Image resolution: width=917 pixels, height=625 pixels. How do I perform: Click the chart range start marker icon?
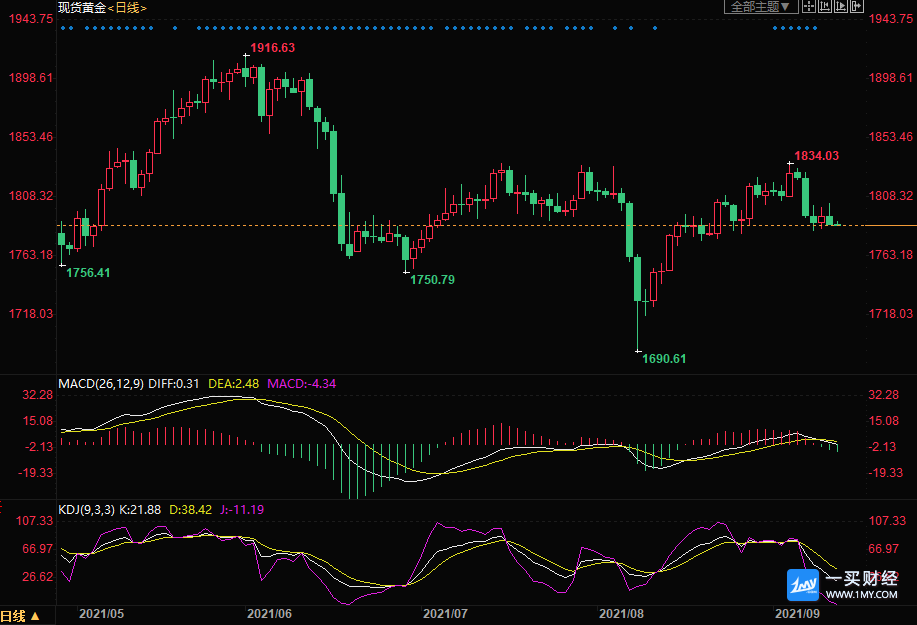coord(825,6)
